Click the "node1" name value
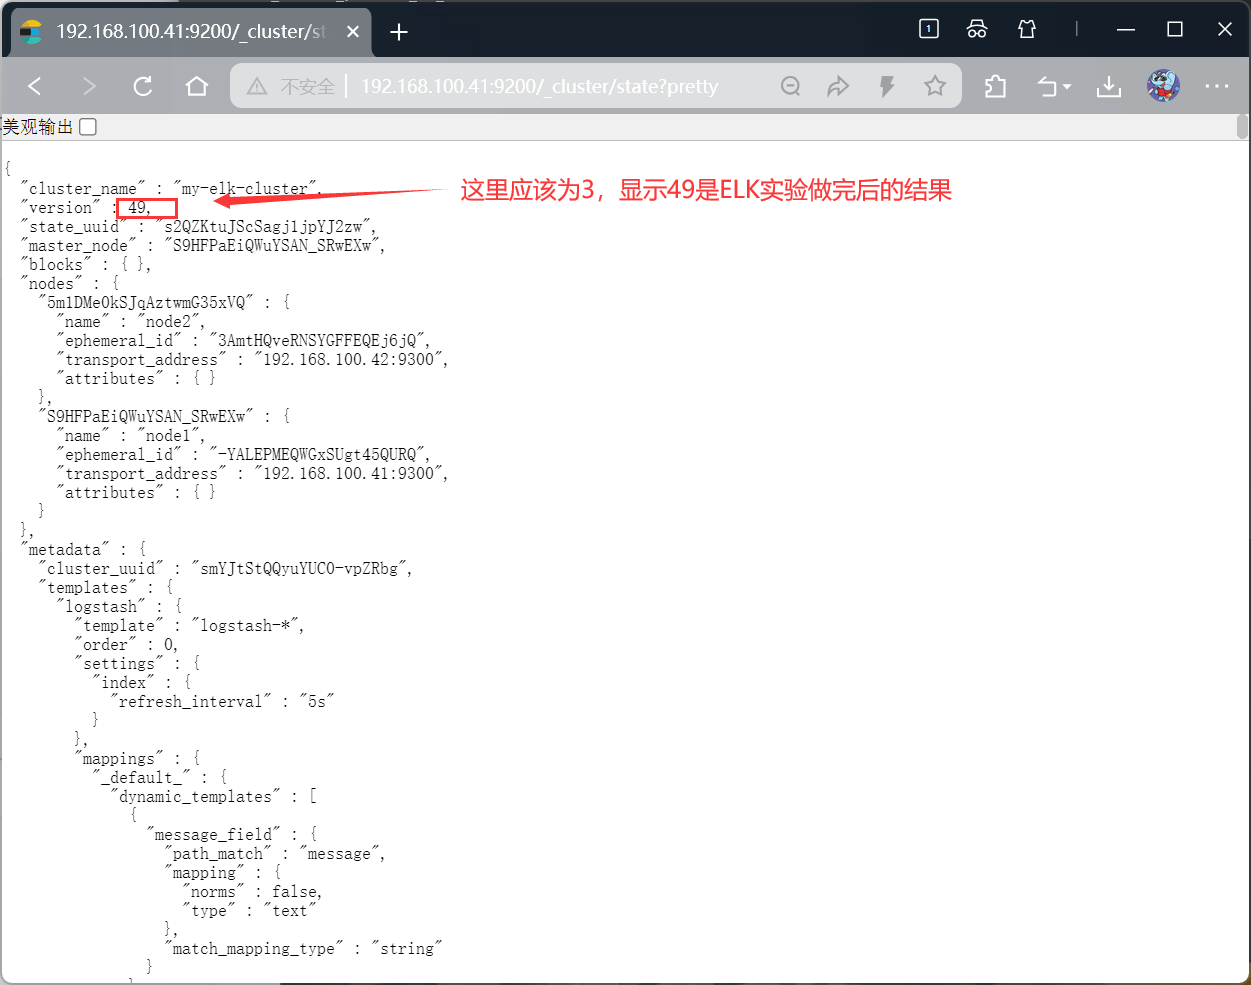This screenshot has height=985, width=1251. (x=167, y=436)
